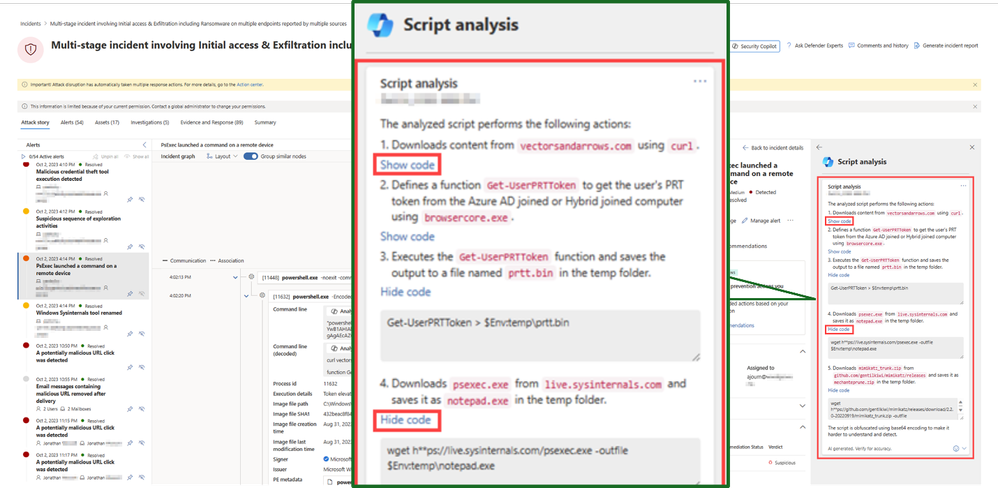Image resolution: width=998 pixels, height=488 pixels.
Task: Open the Evidence and Response (89) tab
Action: 213,122
